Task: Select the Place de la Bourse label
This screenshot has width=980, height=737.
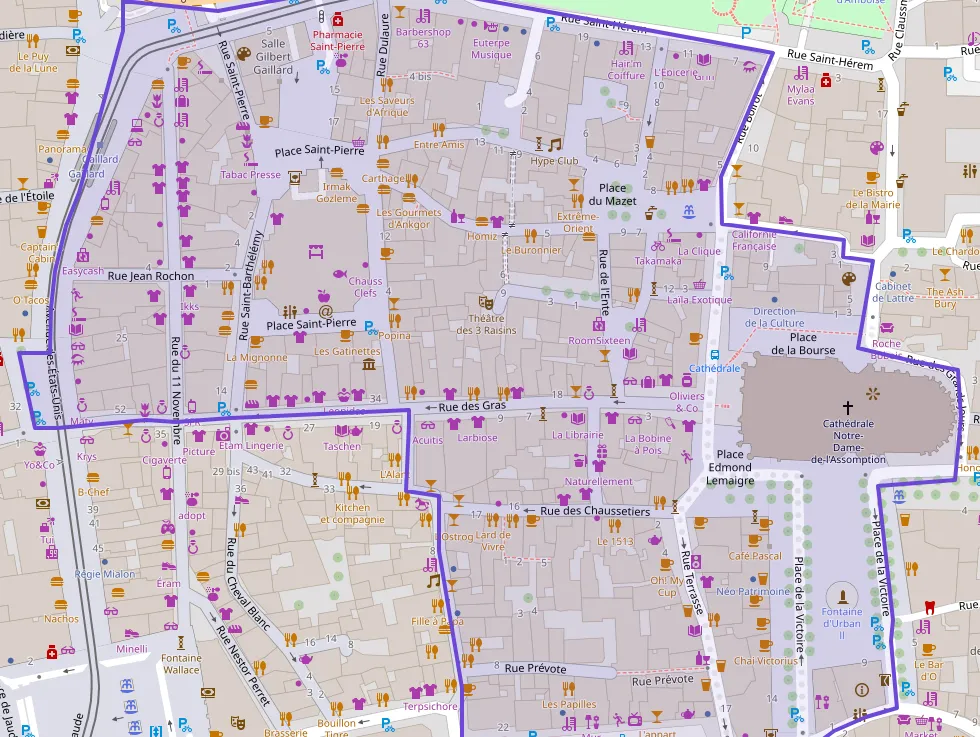Action: [803, 343]
